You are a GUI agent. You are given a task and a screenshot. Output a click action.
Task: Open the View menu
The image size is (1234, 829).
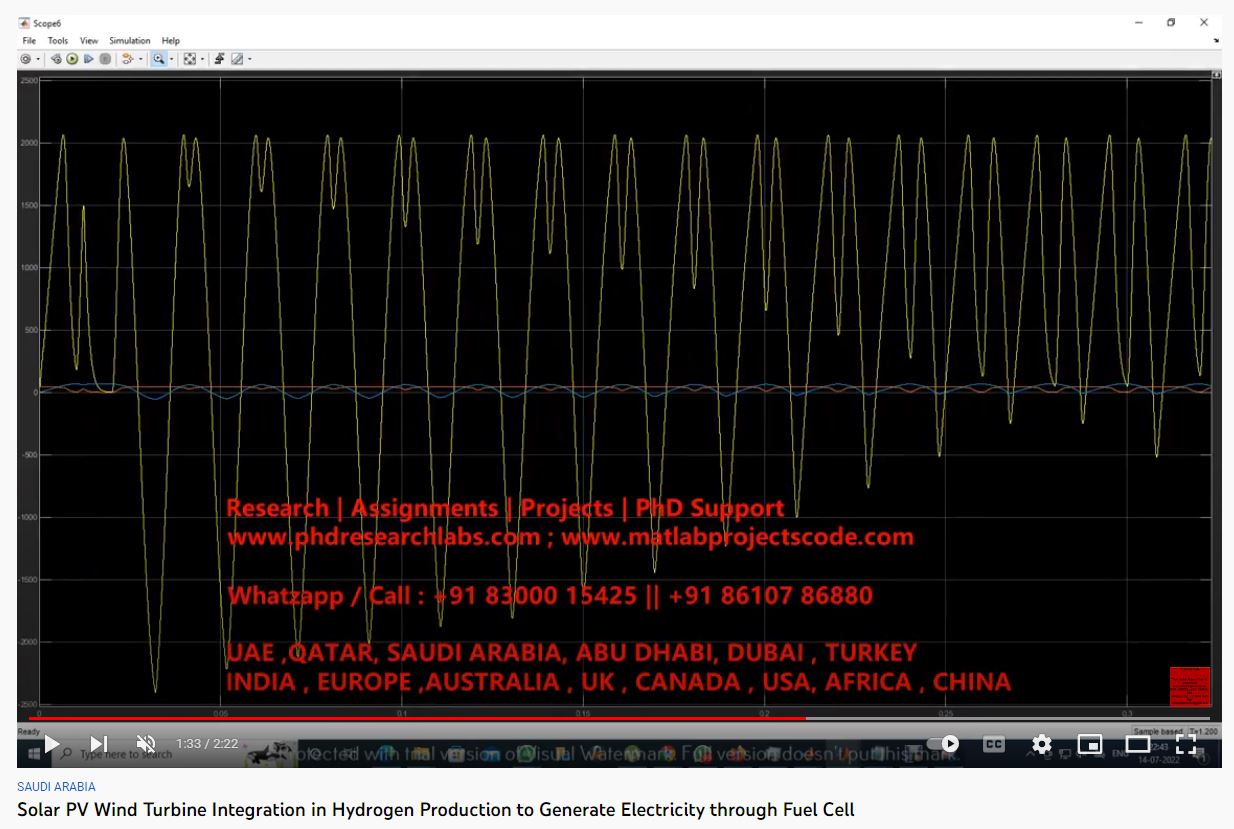click(89, 41)
